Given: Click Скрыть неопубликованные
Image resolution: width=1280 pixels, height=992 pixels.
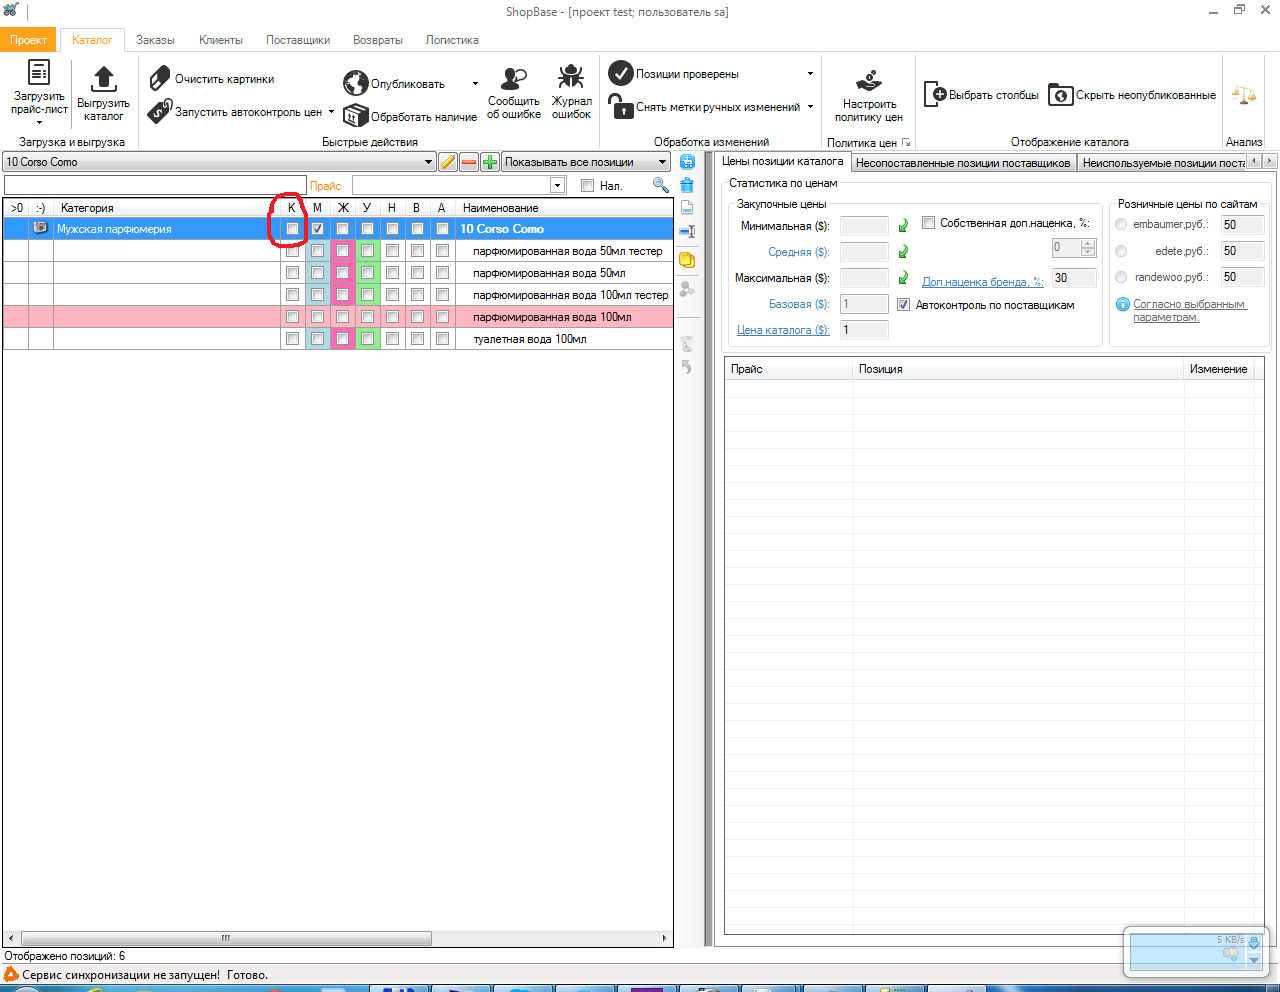Looking at the screenshot, I should click(1132, 95).
